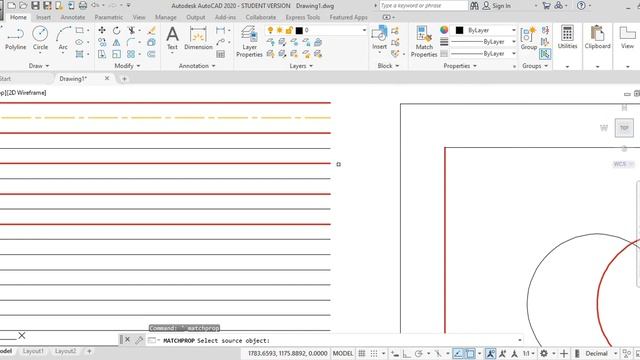Activate the Rotate tool
Viewport: 640px width, 360px height.
pyautogui.click(x=116, y=30)
